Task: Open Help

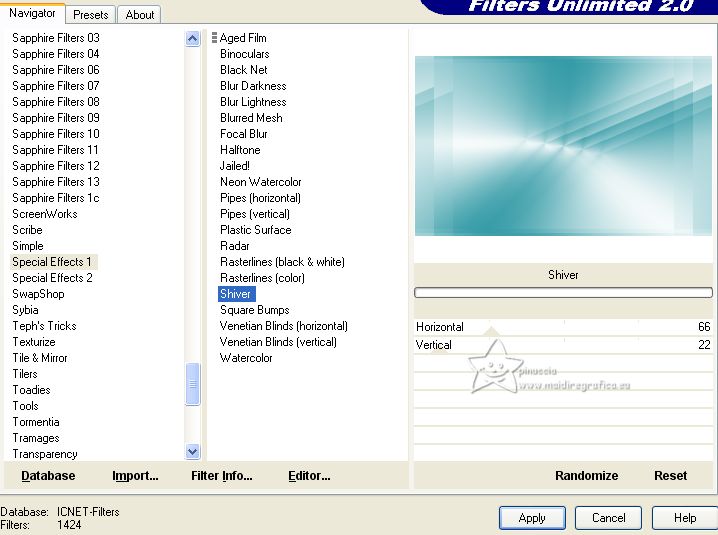Action: point(685,518)
